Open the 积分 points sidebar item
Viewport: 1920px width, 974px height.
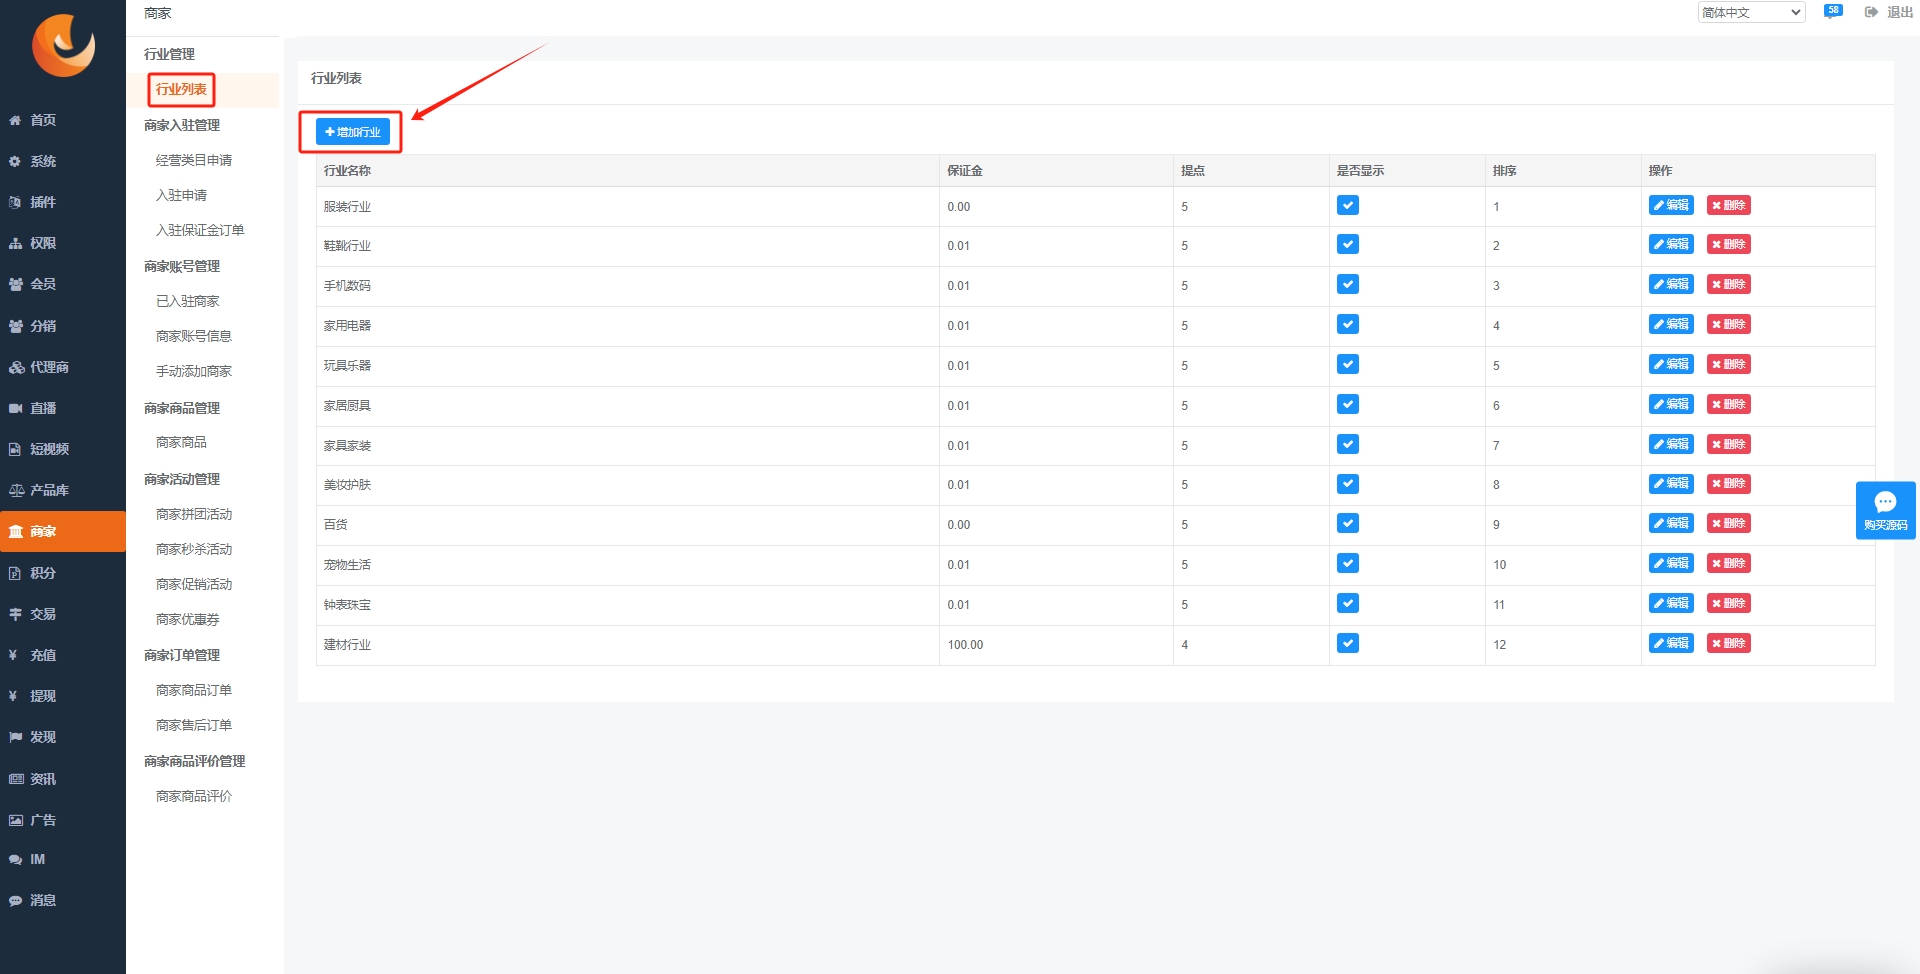[x=62, y=573]
